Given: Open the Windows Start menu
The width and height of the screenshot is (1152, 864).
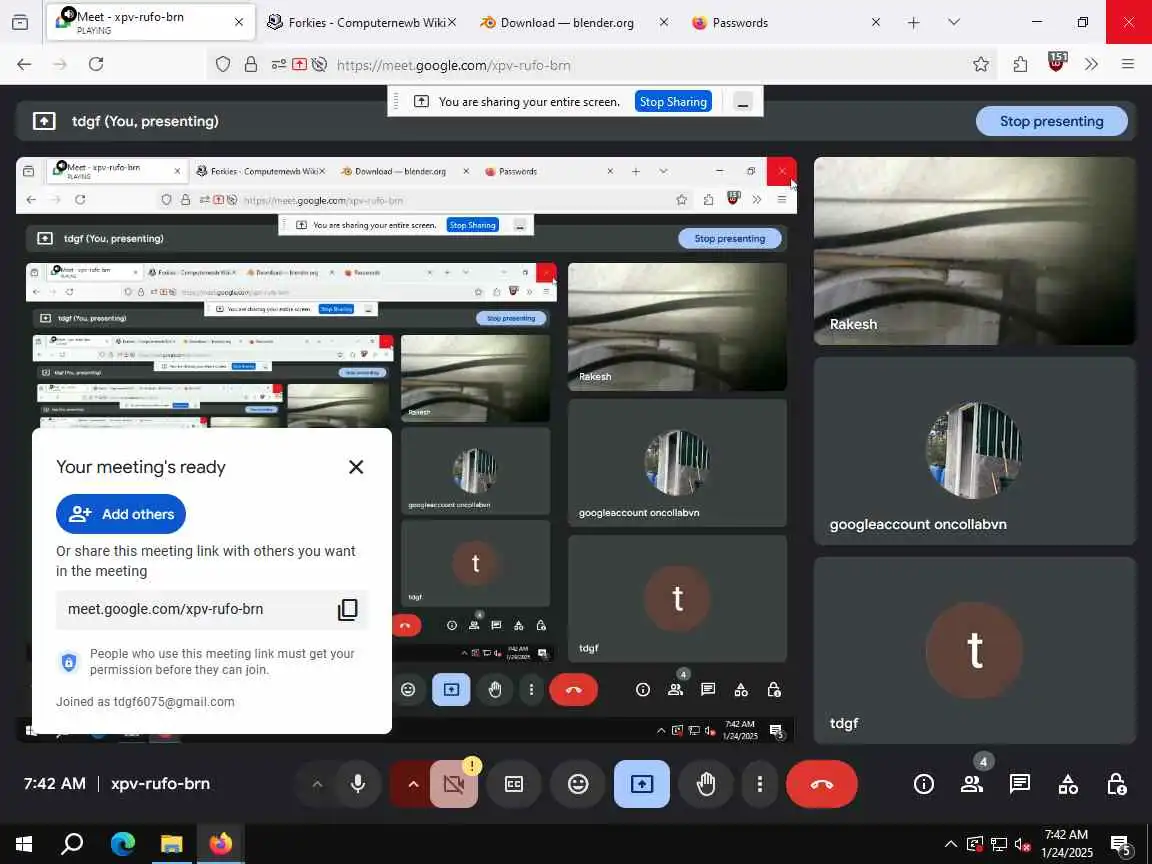Looking at the screenshot, I should click(24, 844).
